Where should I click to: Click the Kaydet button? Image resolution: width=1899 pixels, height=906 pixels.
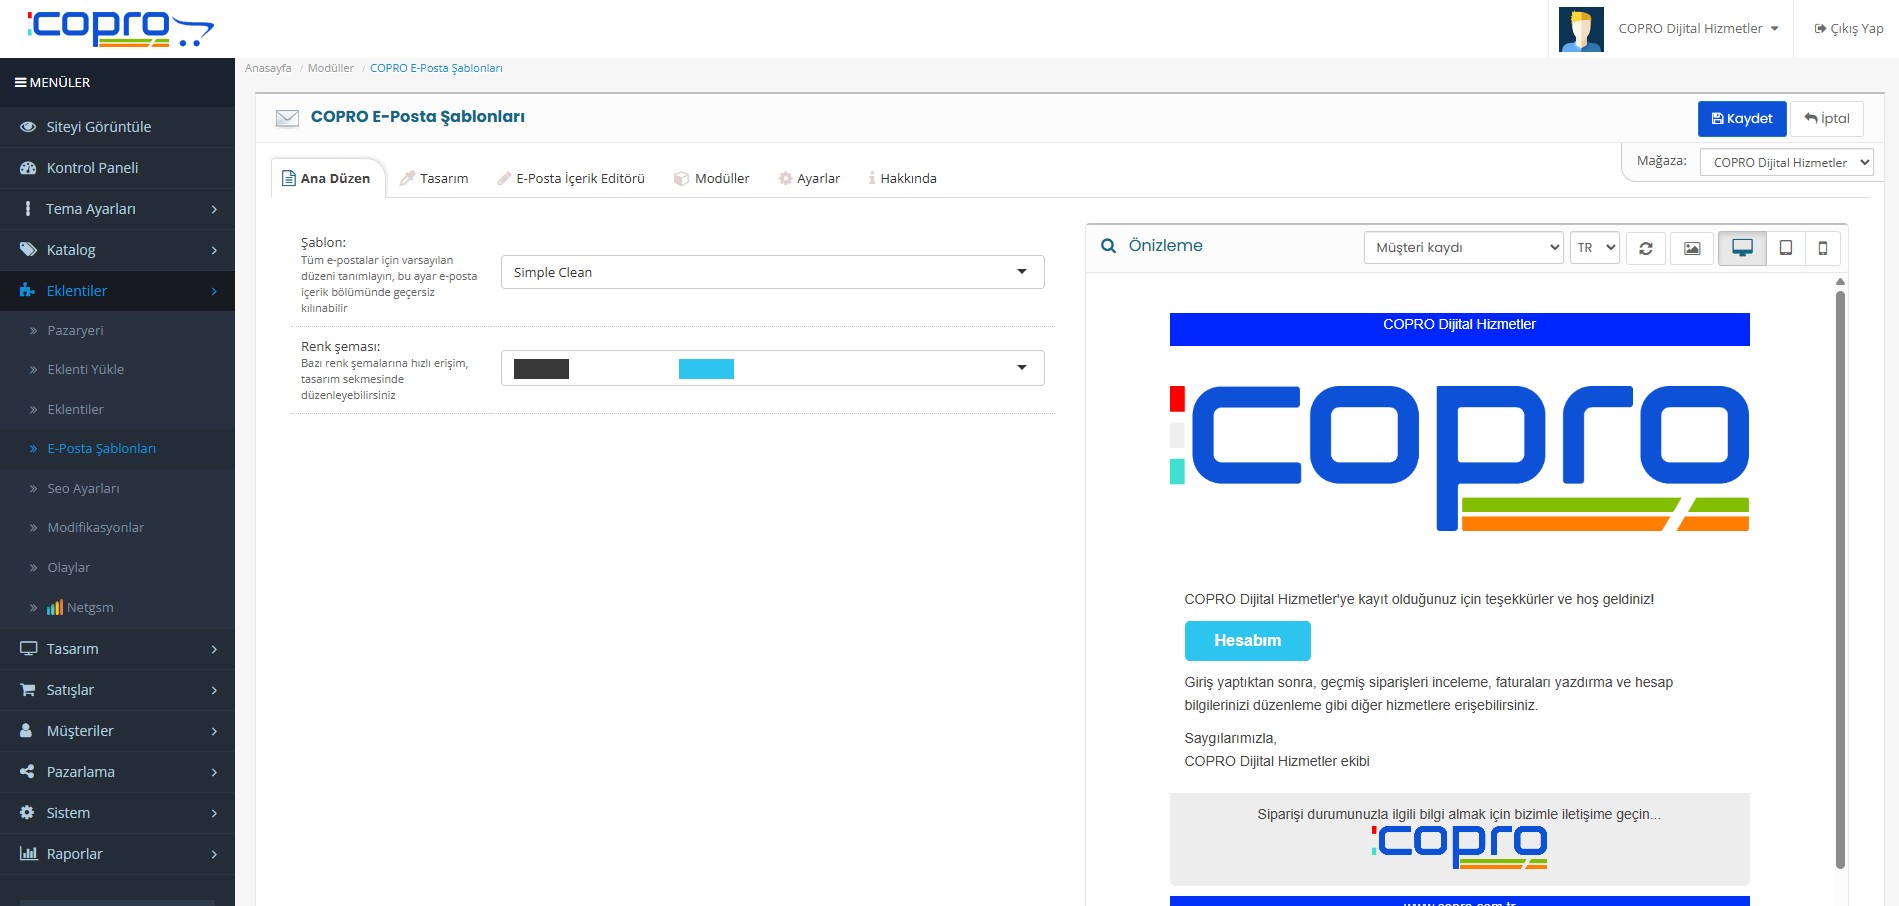(1742, 118)
